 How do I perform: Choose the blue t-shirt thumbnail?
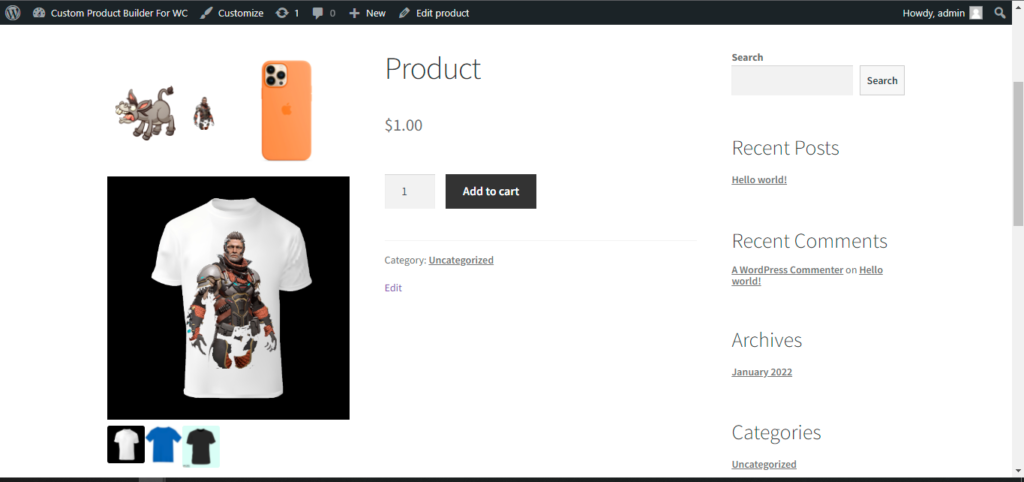pos(163,445)
